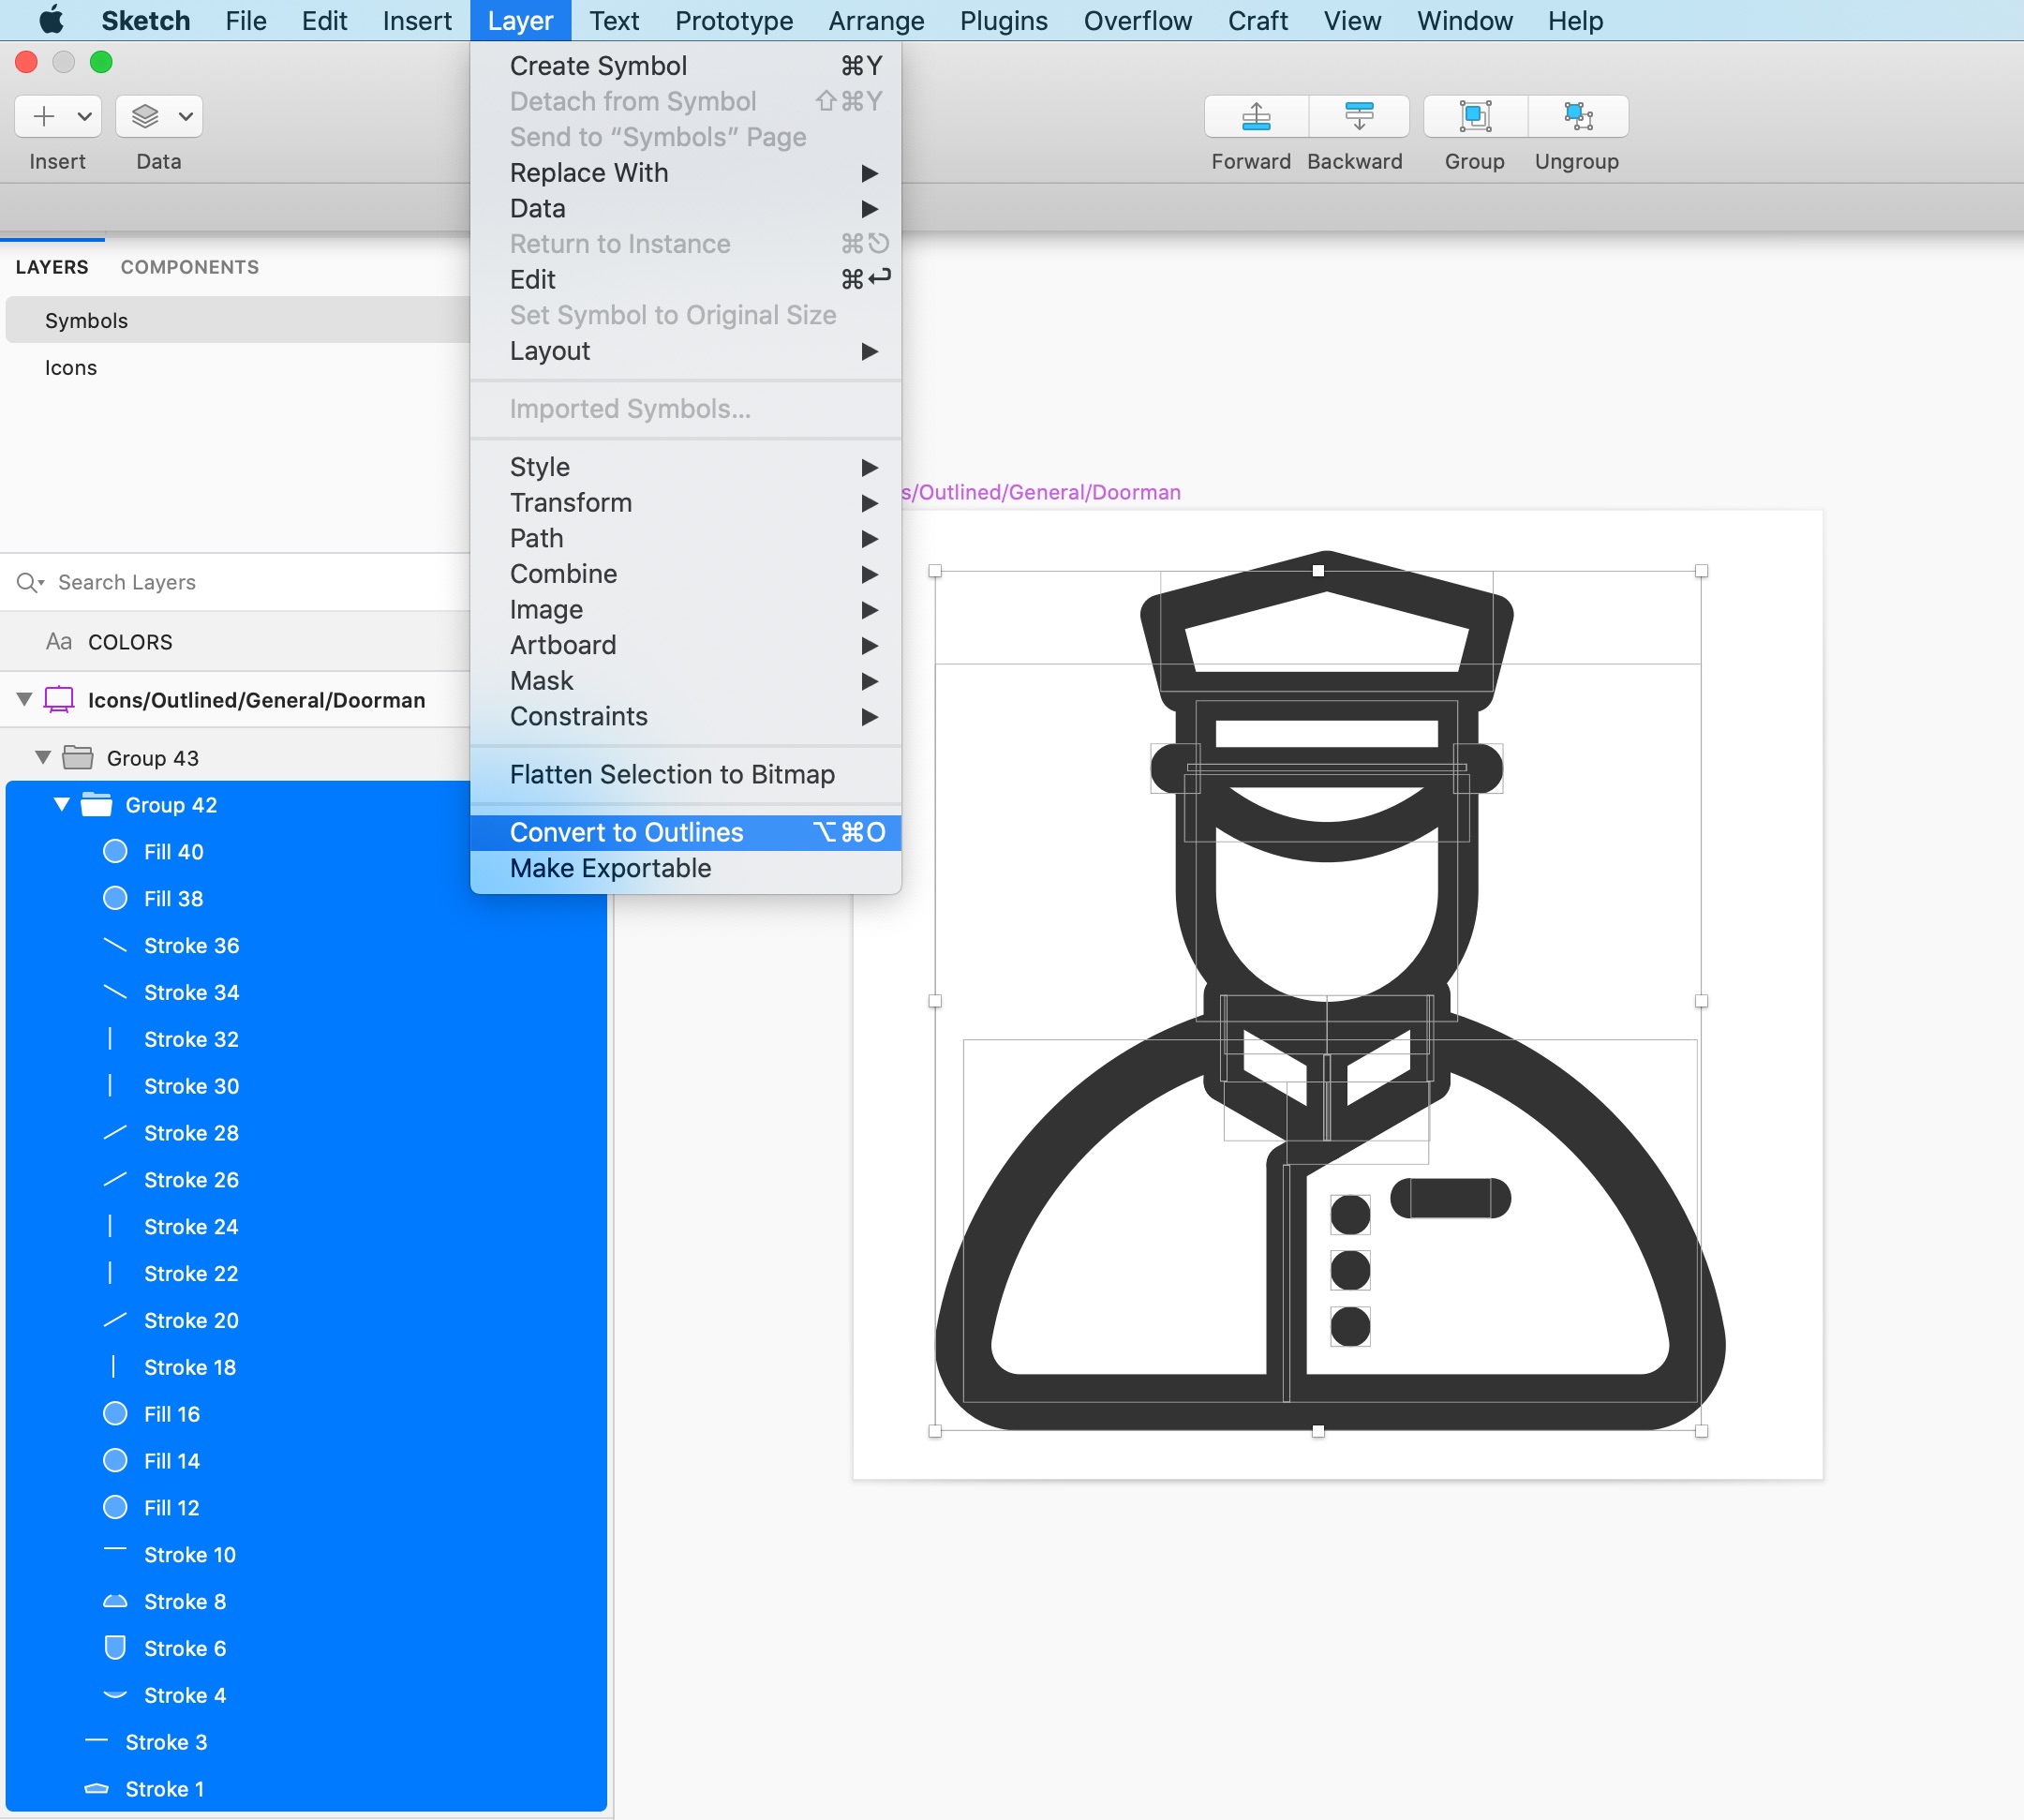
Task: Click the Group 42 folder icon
Action: pyautogui.click(x=96, y=805)
